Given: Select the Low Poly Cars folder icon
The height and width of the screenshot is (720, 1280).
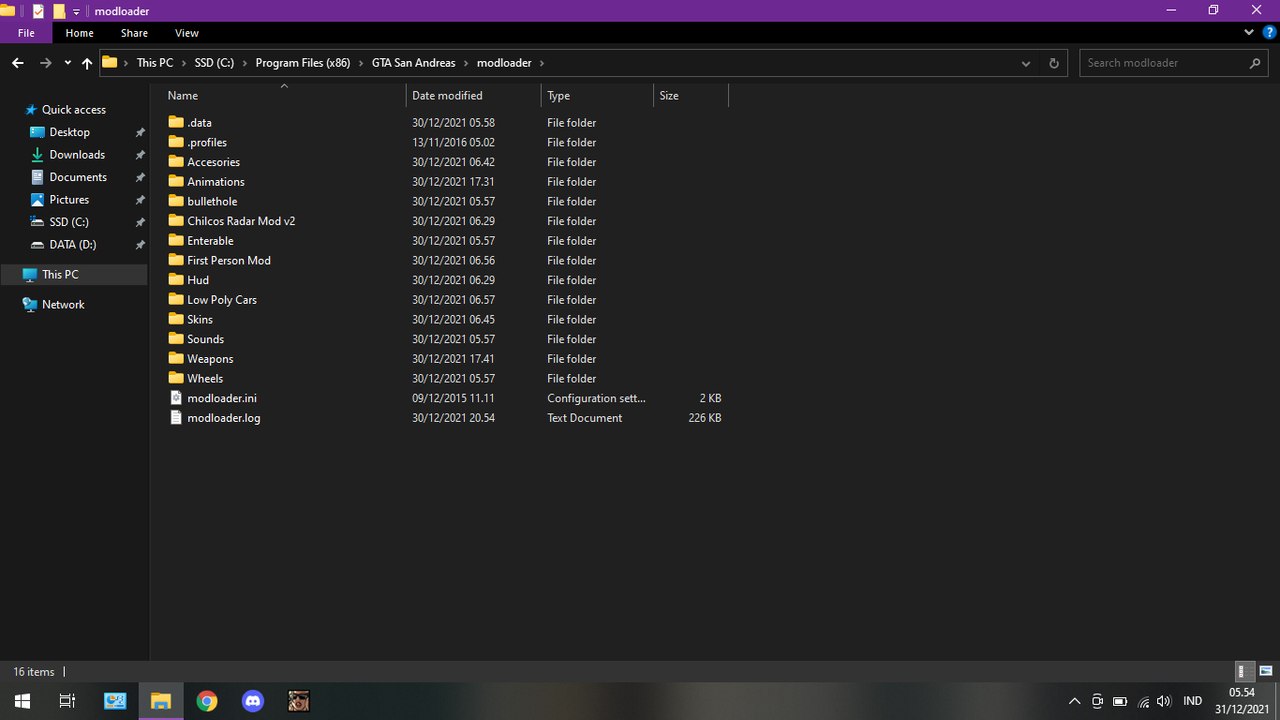Looking at the screenshot, I should [x=176, y=299].
